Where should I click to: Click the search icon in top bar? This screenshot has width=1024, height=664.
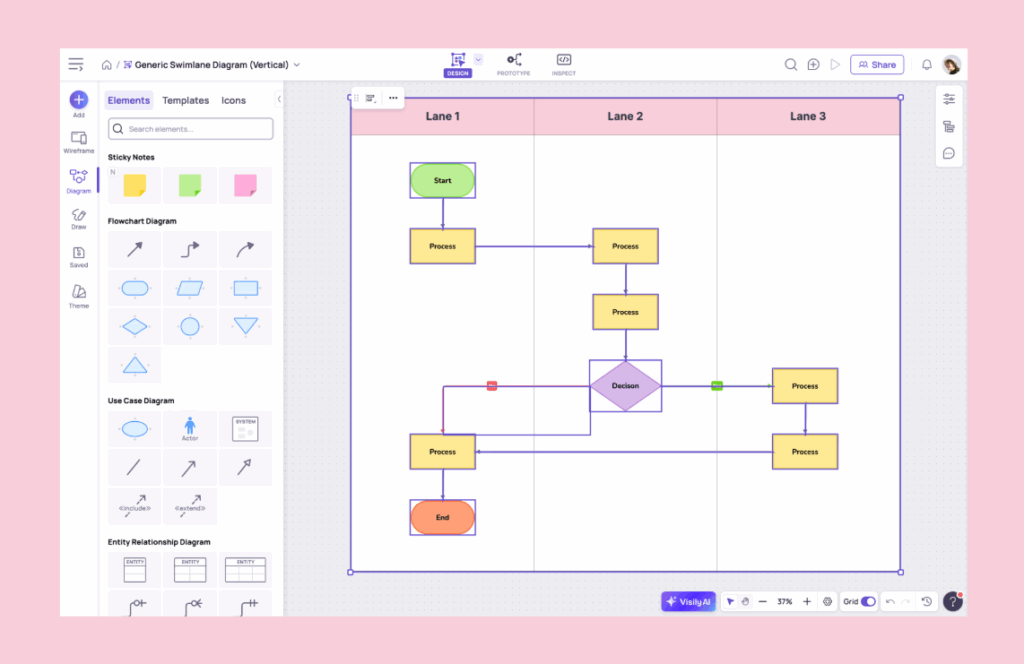tap(790, 65)
